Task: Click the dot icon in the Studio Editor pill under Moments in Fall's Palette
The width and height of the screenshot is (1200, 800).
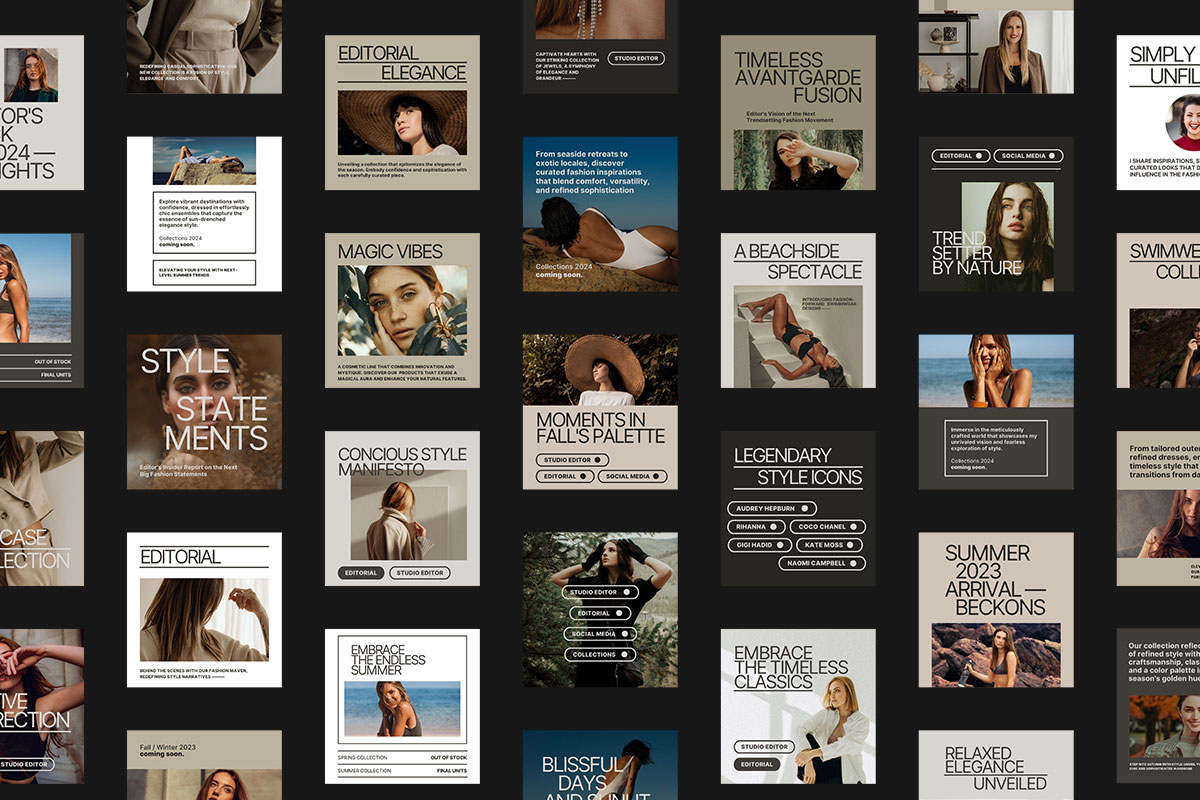Action: 597,459
